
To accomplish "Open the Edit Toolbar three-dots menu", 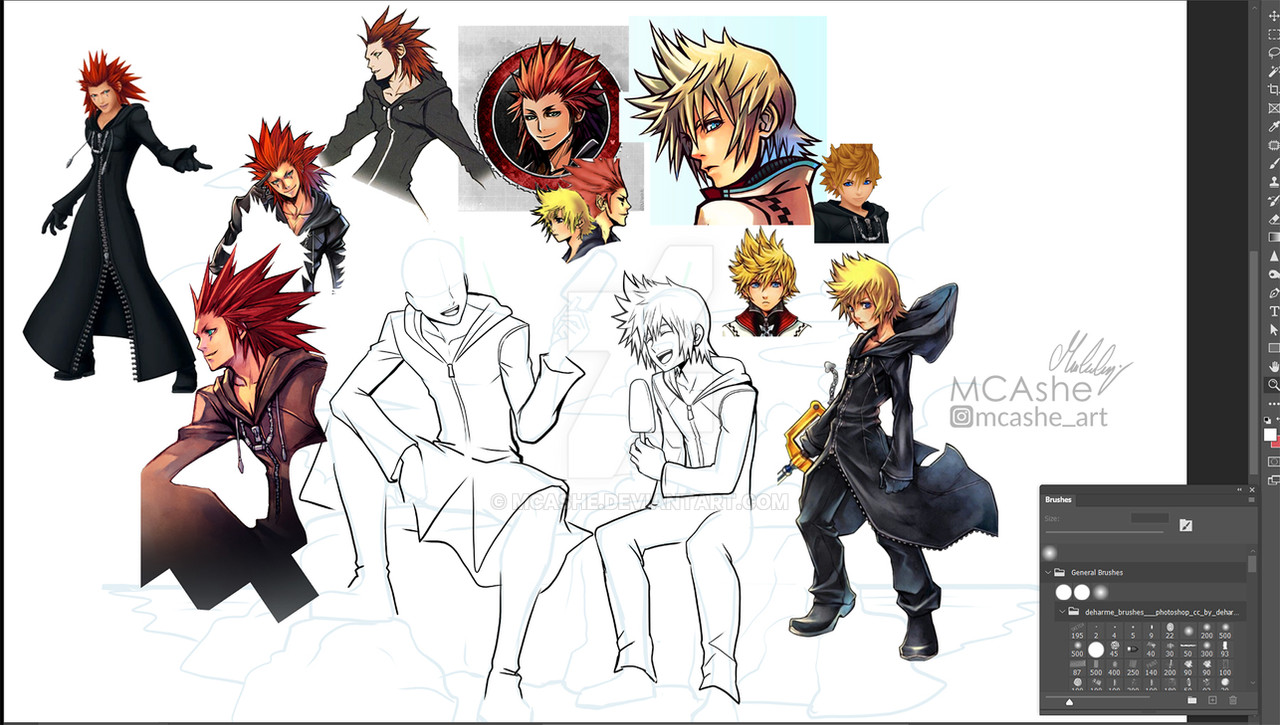I will click(1273, 402).
